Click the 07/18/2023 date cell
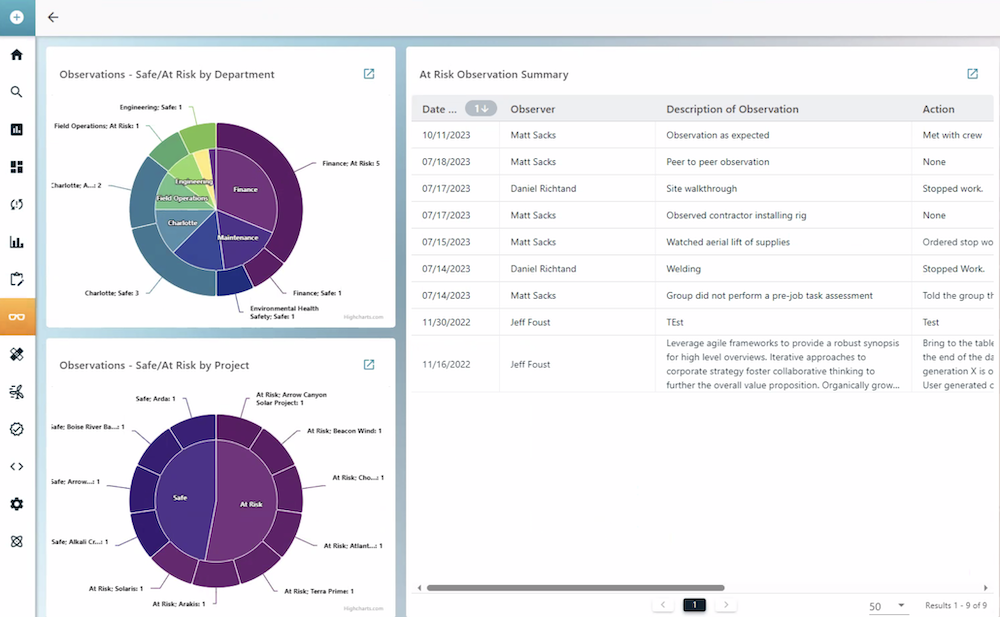1000x617 pixels. click(x=446, y=162)
